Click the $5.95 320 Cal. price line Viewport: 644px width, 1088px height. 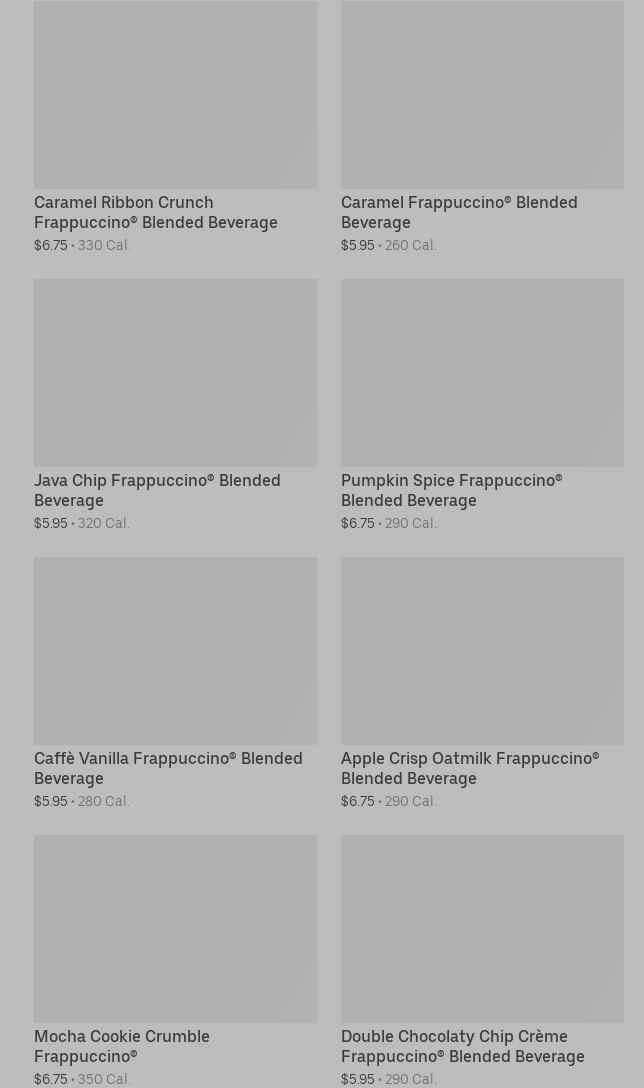click(x=82, y=523)
